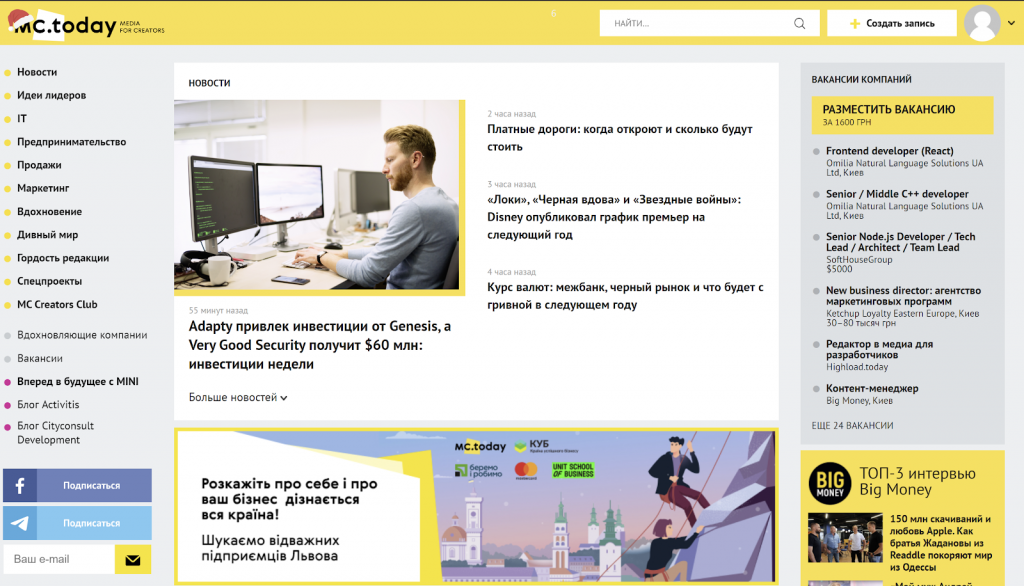Open the user profile avatar

pos(982,23)
